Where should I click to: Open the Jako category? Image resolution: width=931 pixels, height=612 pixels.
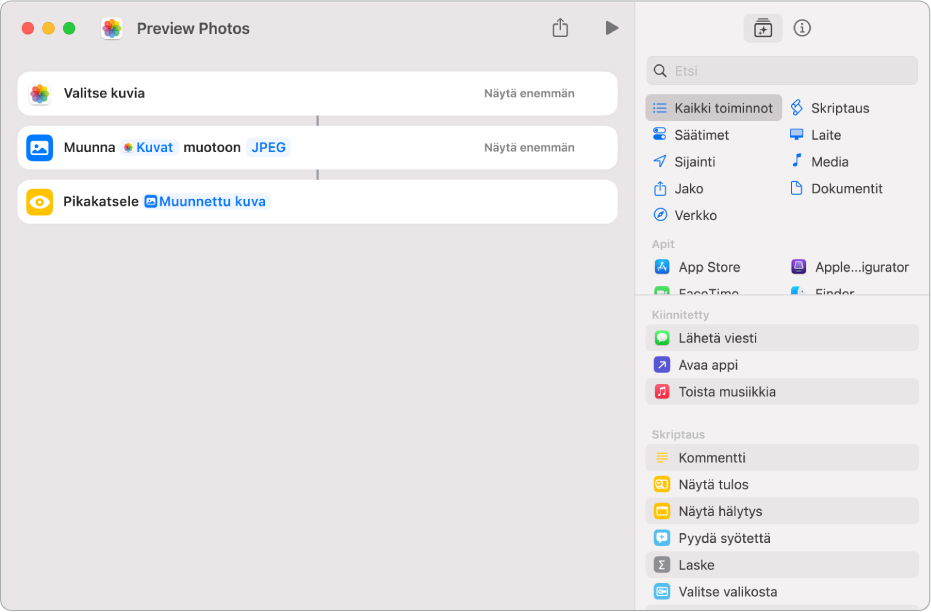click(x=678, y=189)
